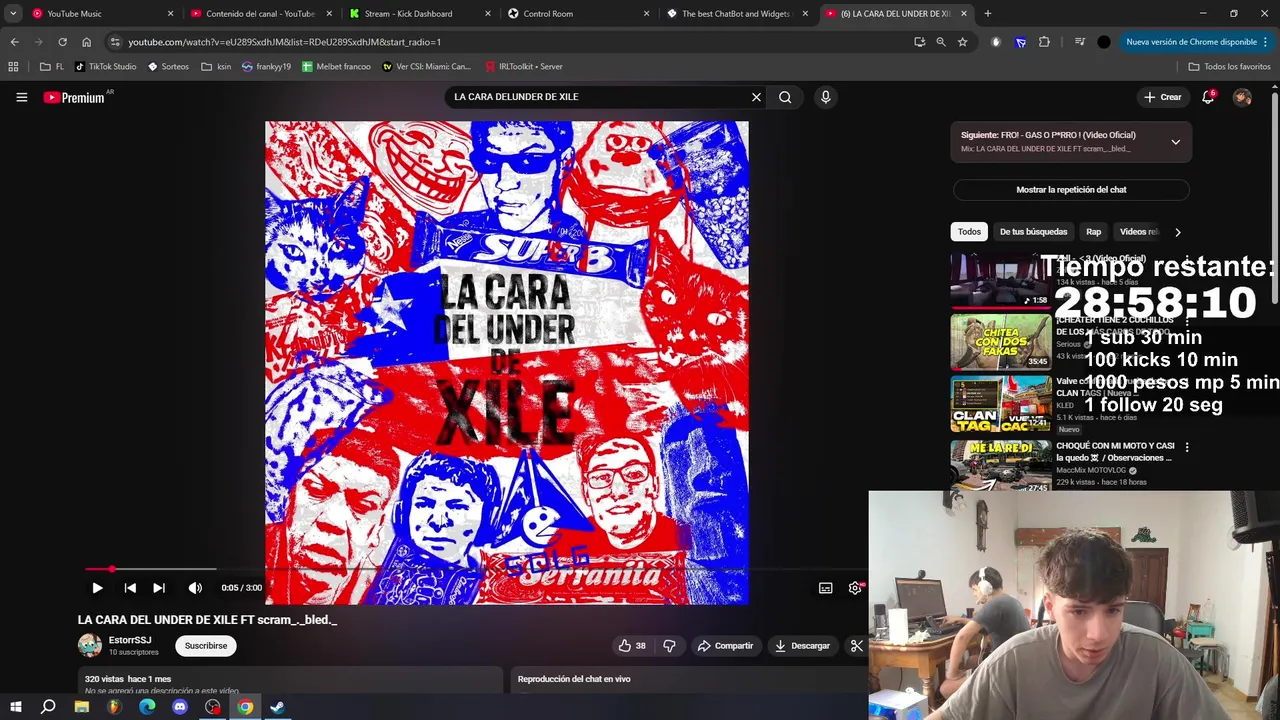Screen dimensions: 1280x720
Task: Reload the page in Chrome
Action: tap(62, 42)
